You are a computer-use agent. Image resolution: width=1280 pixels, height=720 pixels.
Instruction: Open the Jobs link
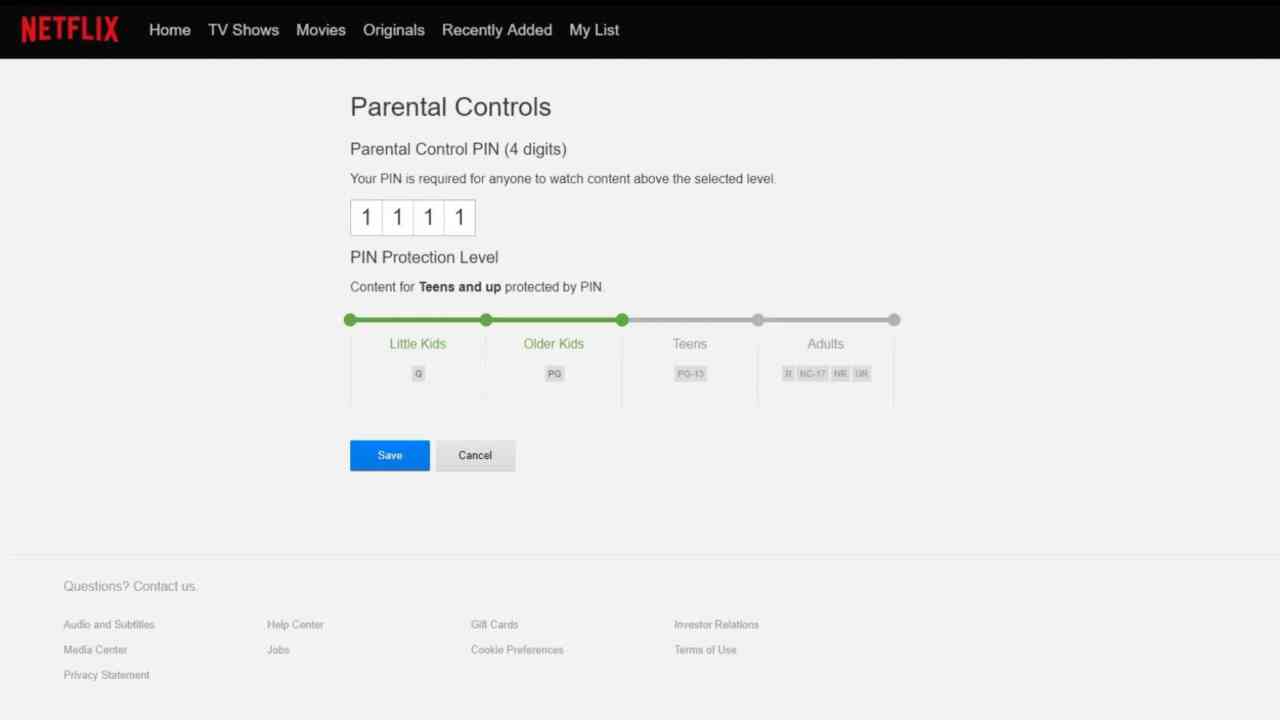278,650
